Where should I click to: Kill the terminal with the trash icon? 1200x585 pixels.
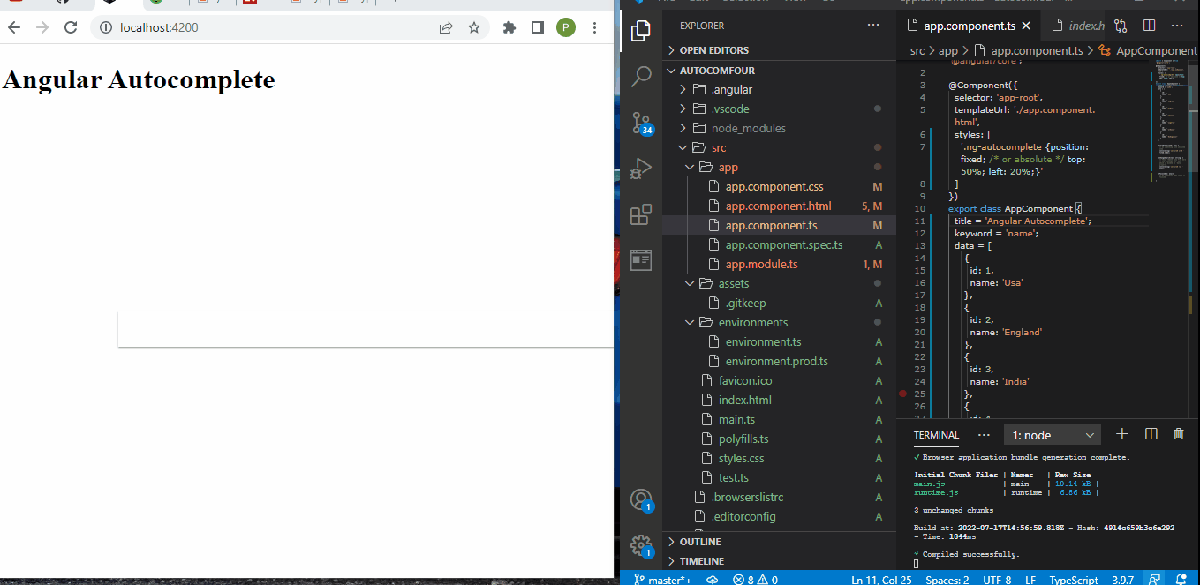[x=1177, y=434]
